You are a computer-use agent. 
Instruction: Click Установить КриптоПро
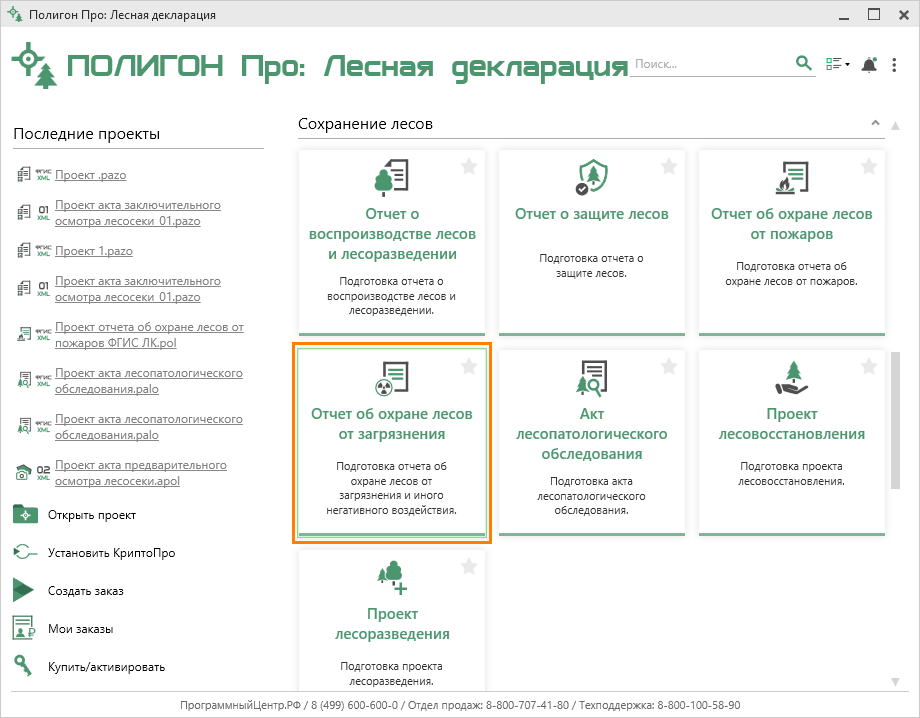pos(111,553)
